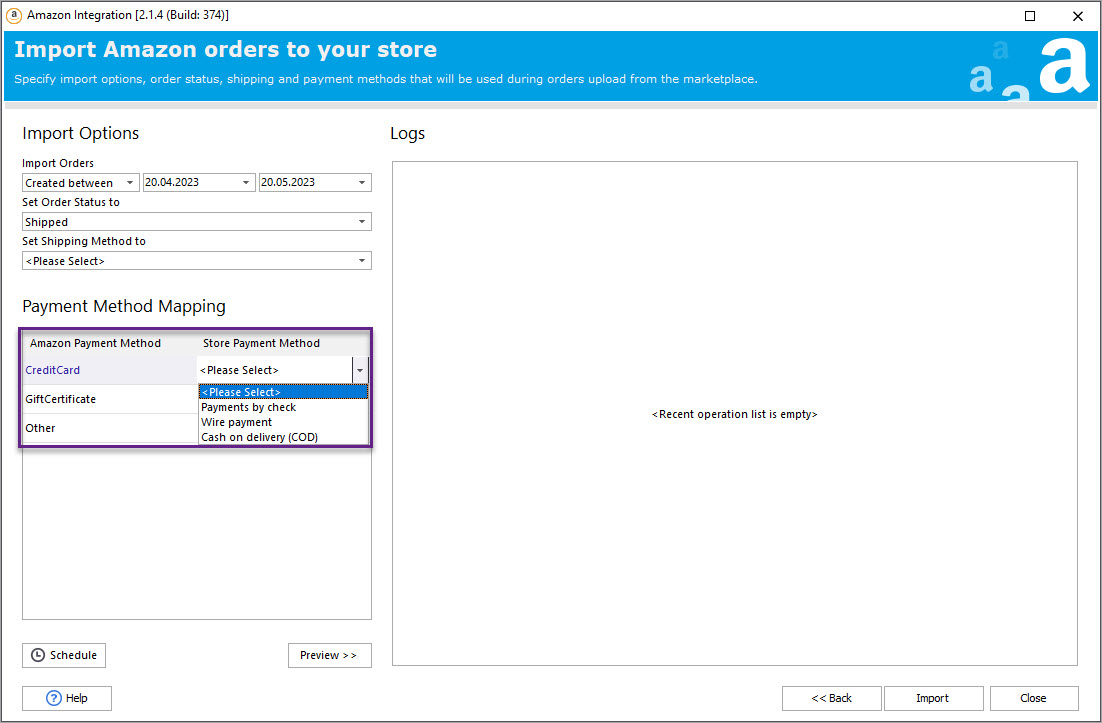Expand the start date 20.04.2023 picker
This screenshot has width=1102, height=723.
pos(247,183)
